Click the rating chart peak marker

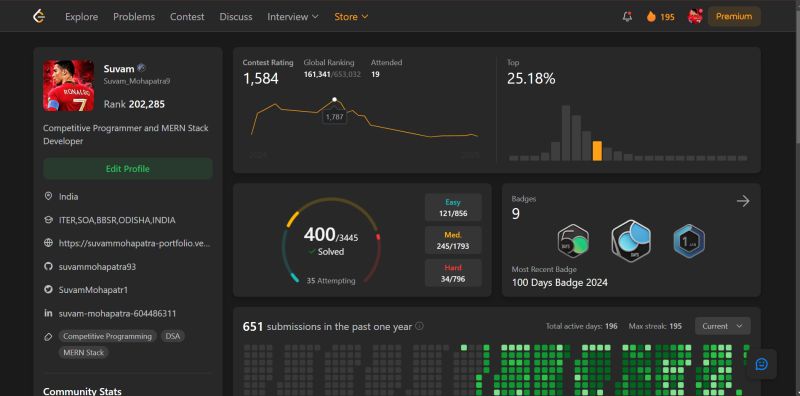[x=334, y=100]
